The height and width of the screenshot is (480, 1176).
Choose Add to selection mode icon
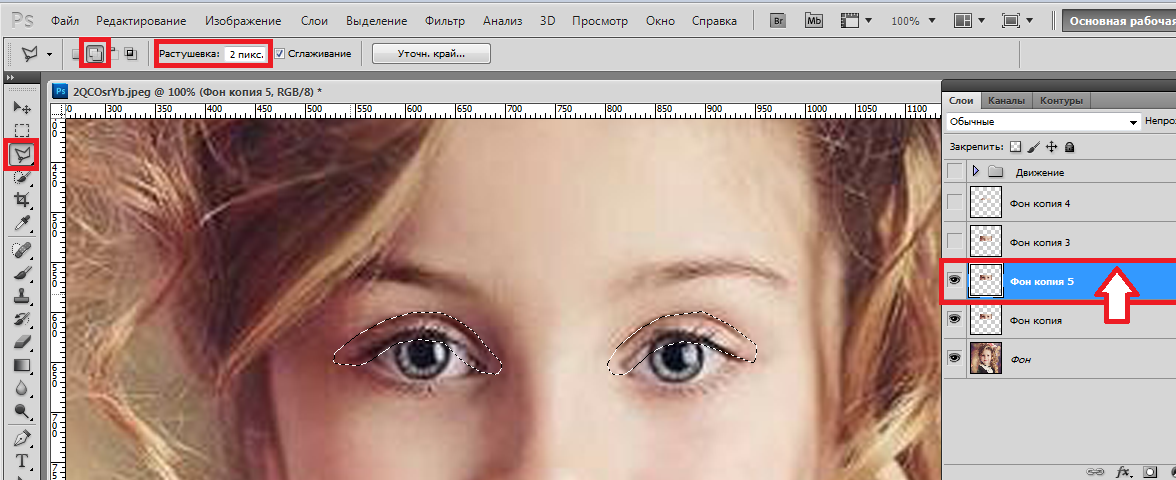[94, 53]
